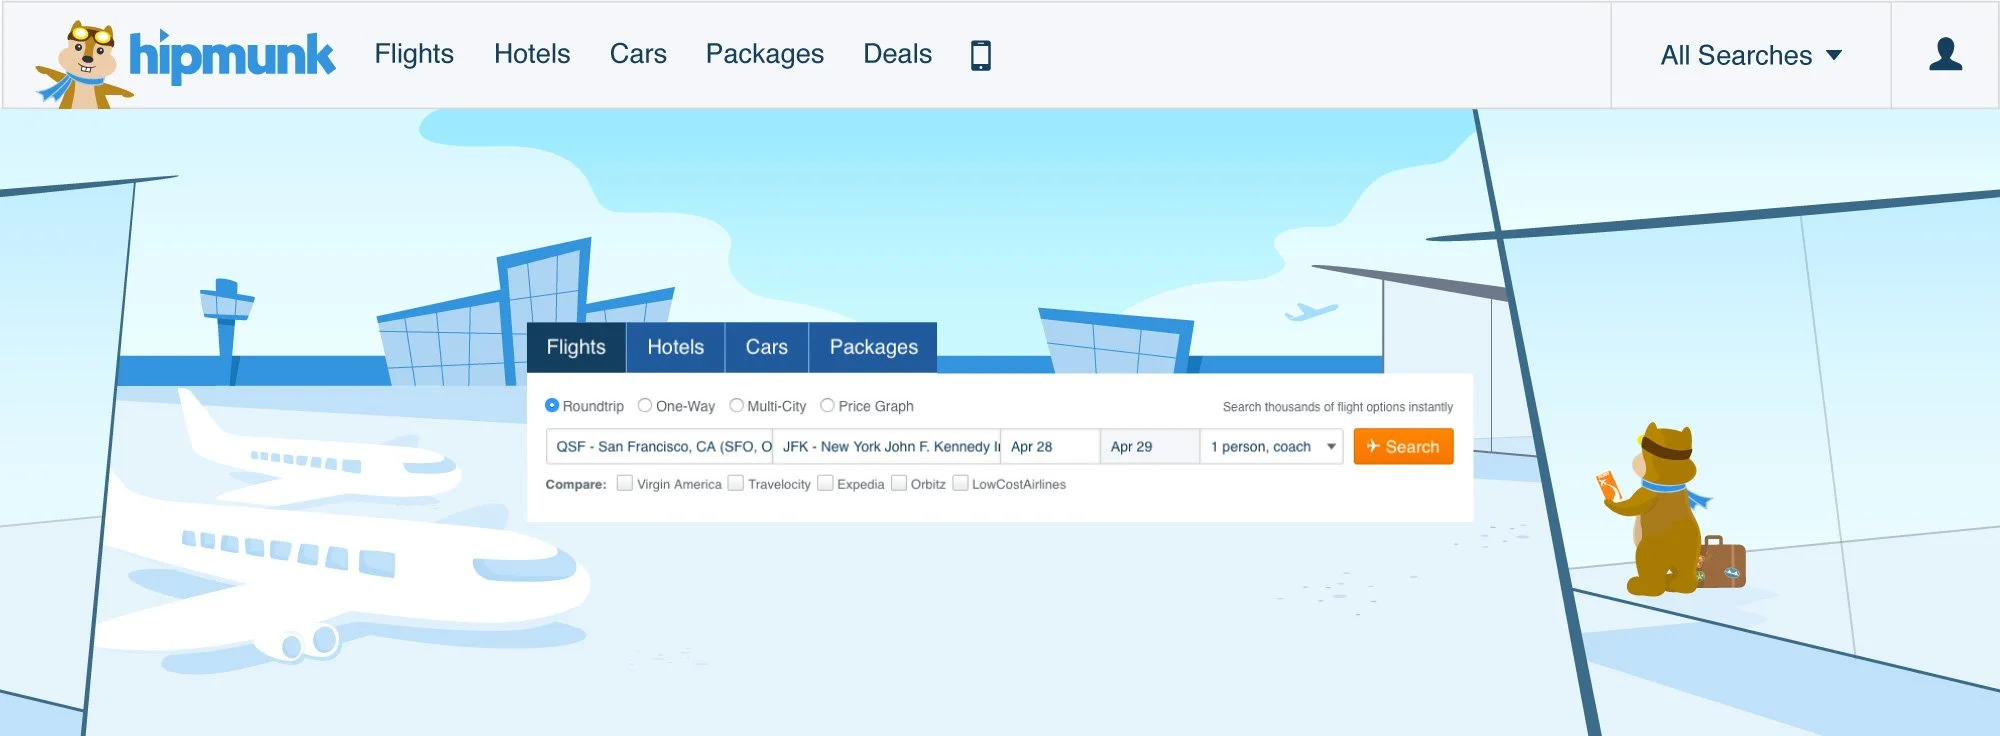Image resolution: width=2000 pixels, height=736 pixels.
Task: Select the One-Way radio button
Action: [645, 405]
